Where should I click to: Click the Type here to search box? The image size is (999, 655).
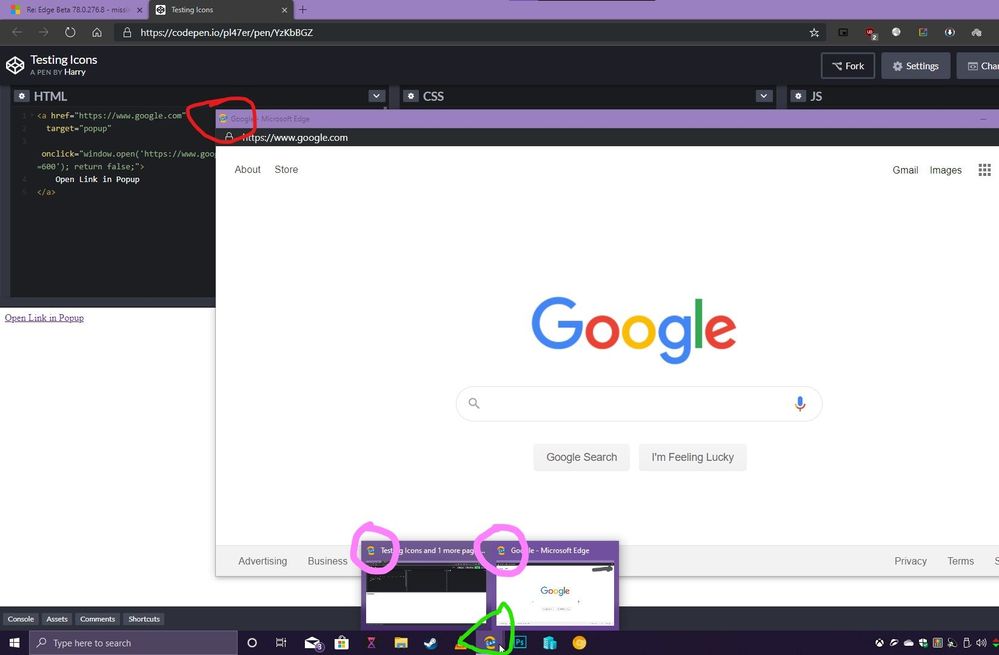click(134, 643)
